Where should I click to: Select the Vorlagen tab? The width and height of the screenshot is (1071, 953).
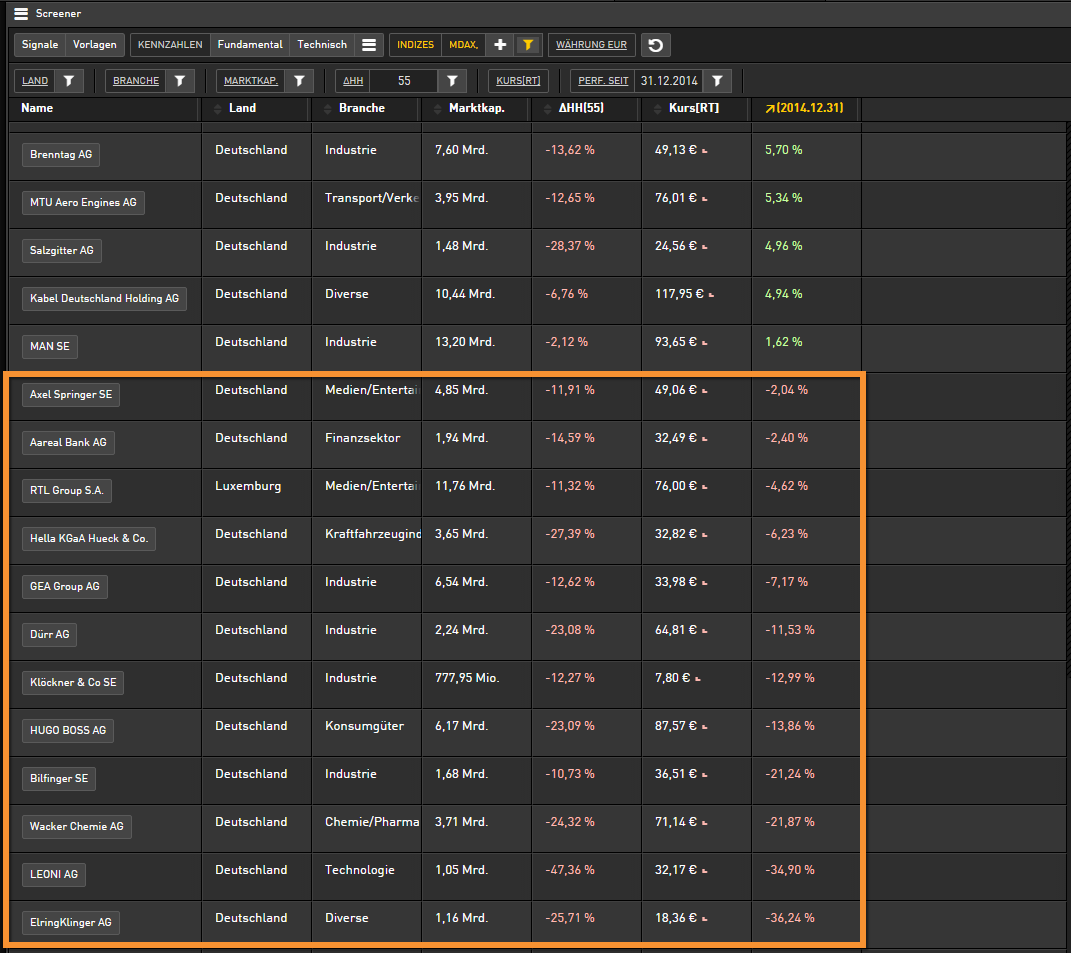(x=95, y=45)
